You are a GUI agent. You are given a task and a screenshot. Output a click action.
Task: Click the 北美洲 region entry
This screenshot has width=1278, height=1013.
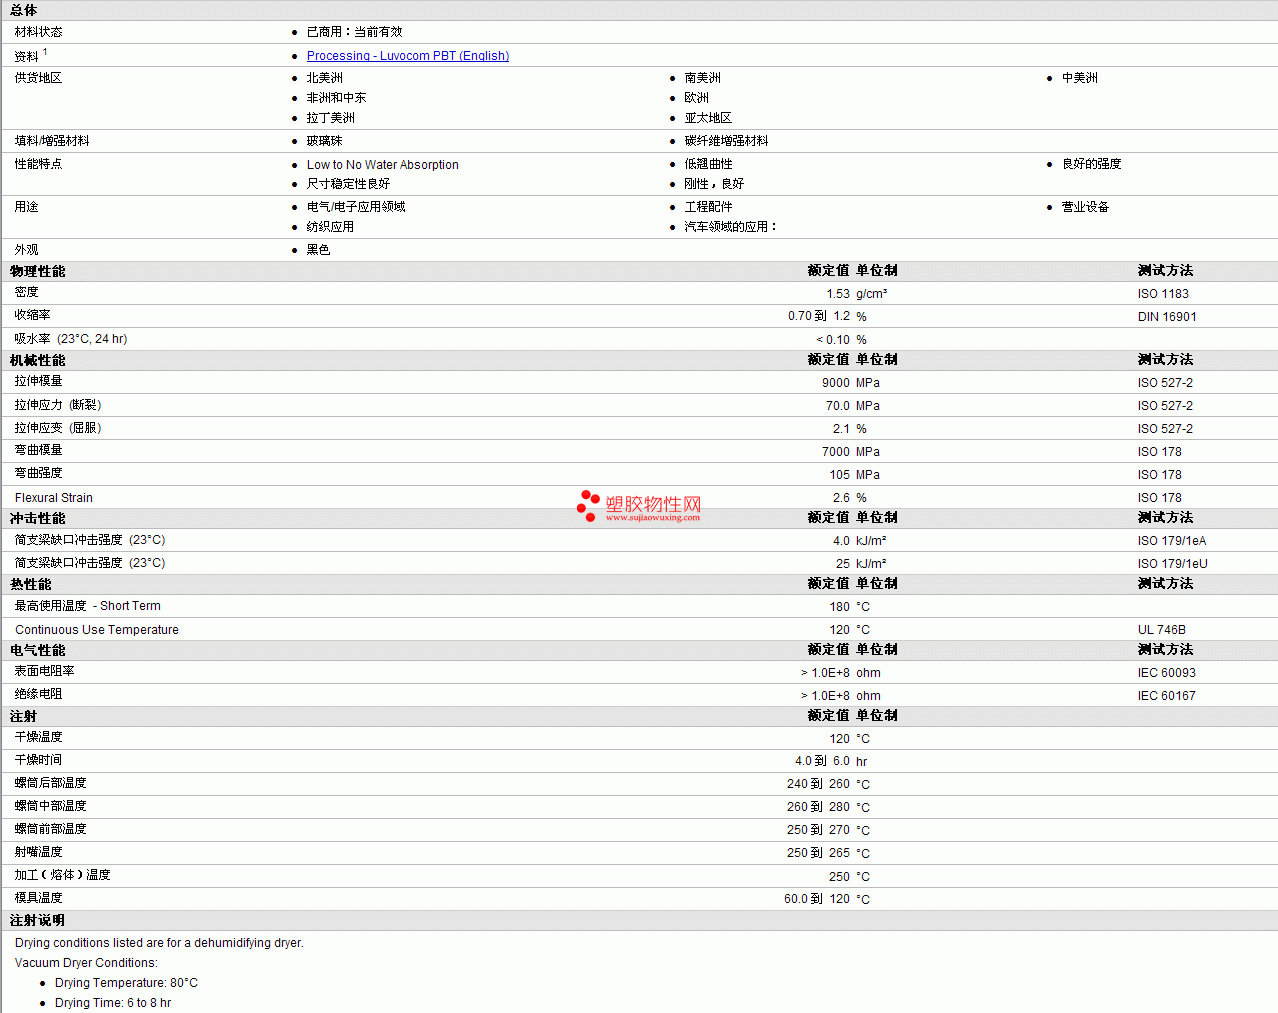click(x=325, y=78)
